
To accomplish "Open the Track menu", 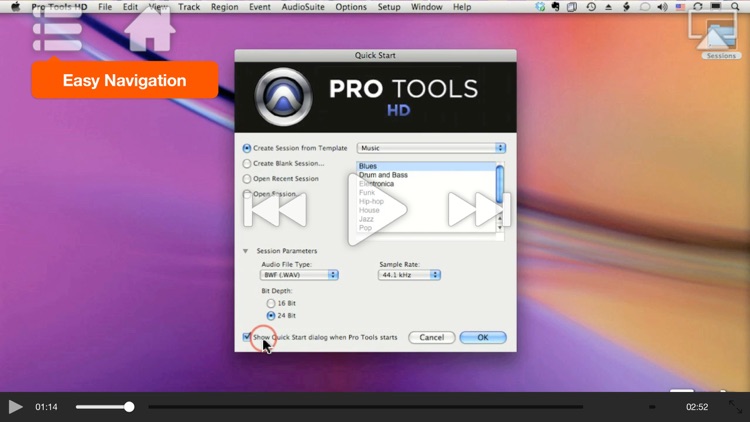I will (x=189, y=7).
